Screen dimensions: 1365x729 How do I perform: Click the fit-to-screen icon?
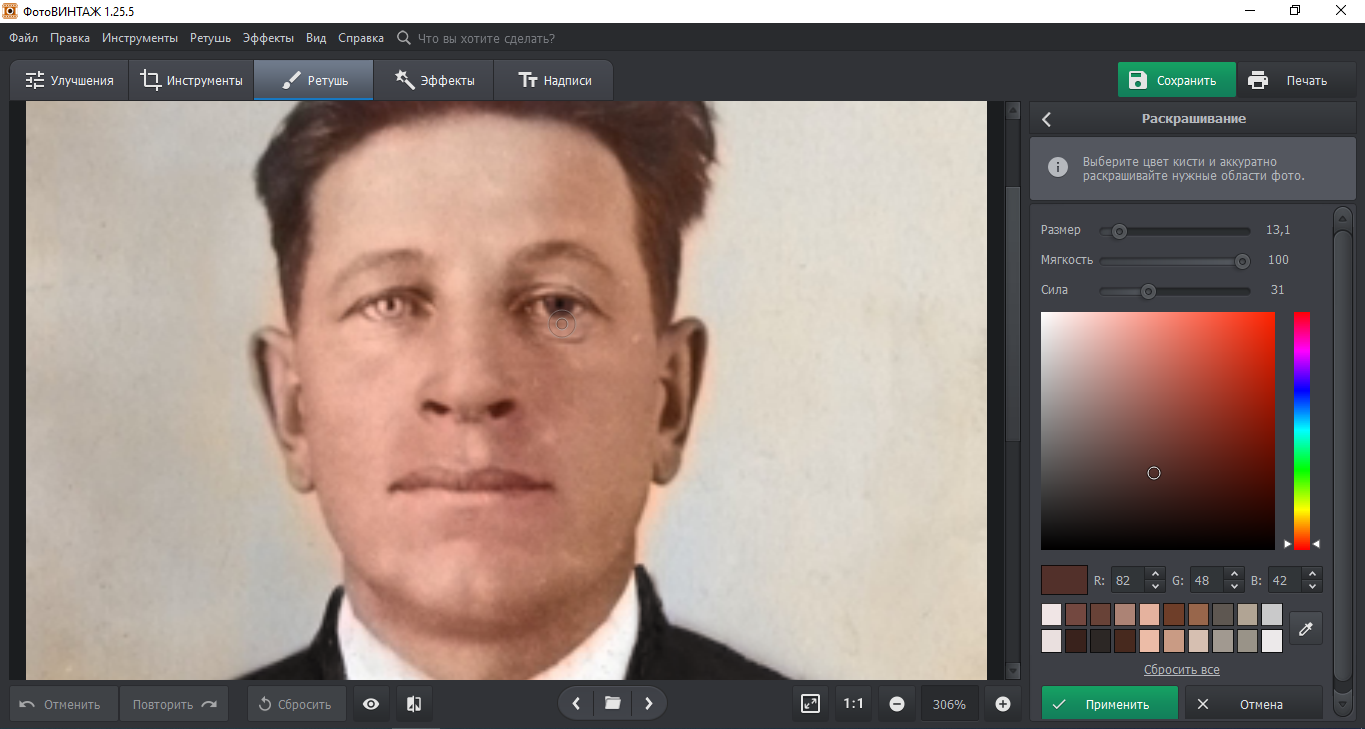(x=811, y=704)
